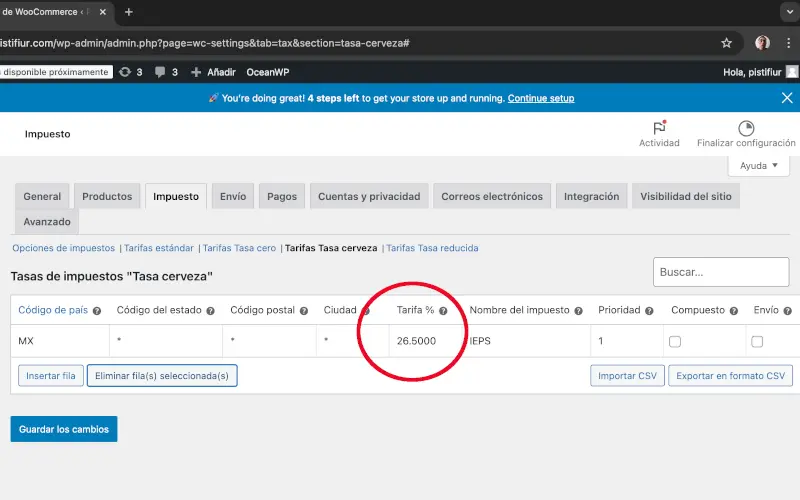Click the browser address bar URL
The width and height of the screenshot is (800, 500).
[204, 43]
